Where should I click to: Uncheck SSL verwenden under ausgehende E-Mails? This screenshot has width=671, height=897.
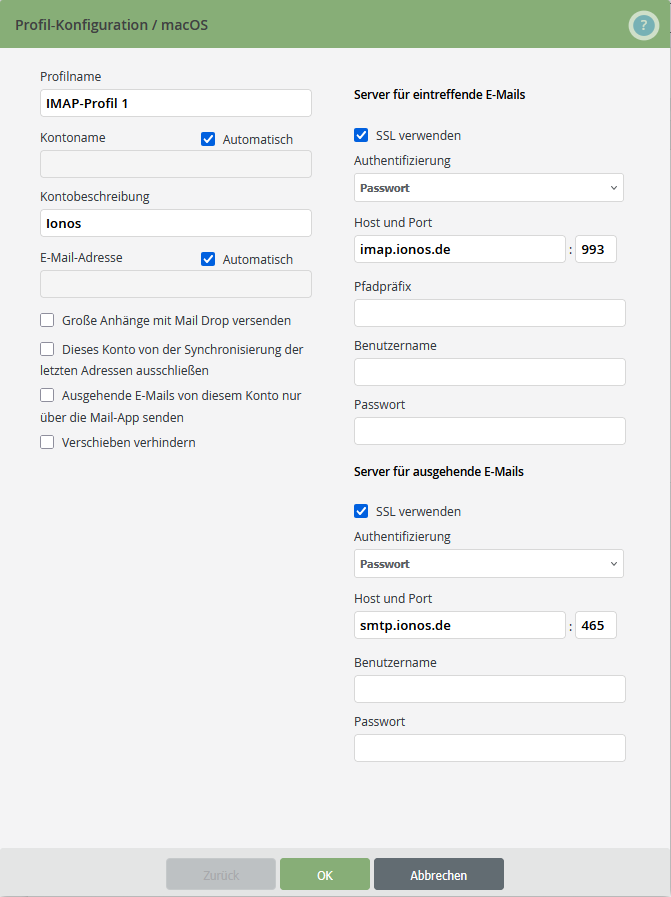point(361,511)
